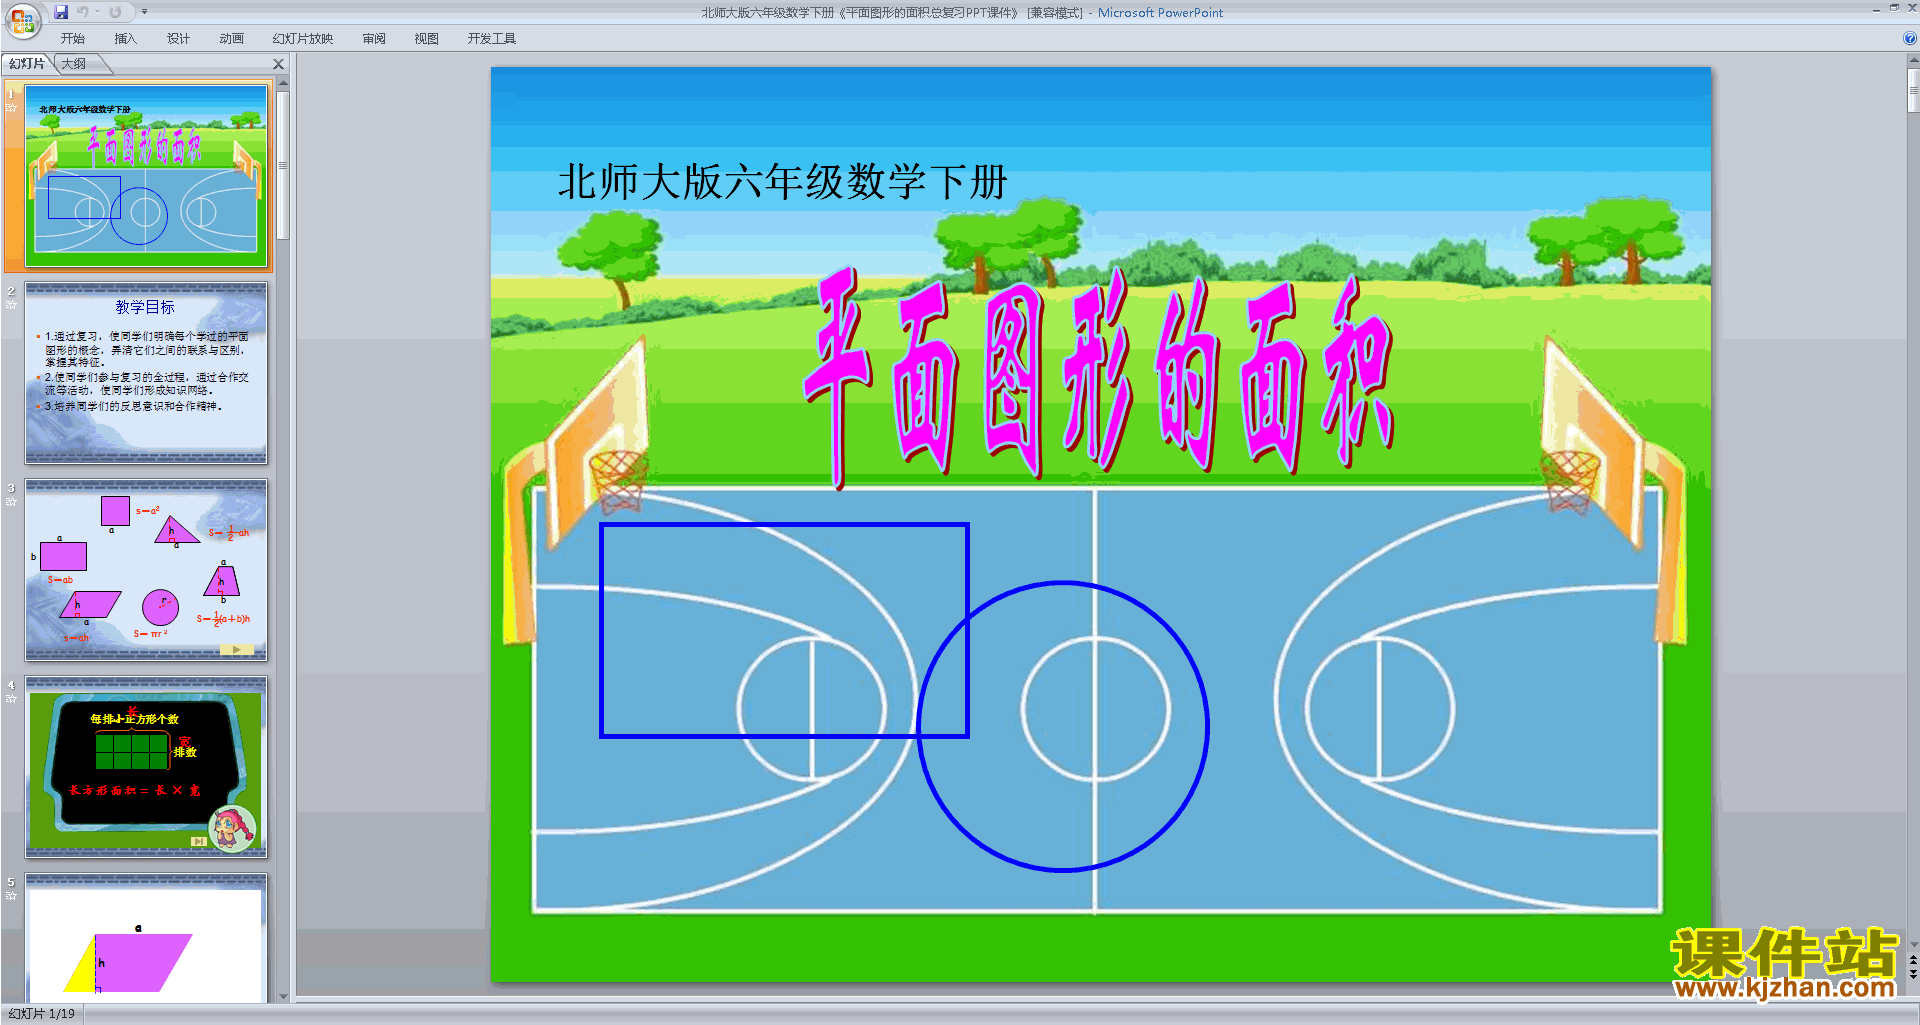Click the thumbnail pane scrollbar thumb

(283, 165)
